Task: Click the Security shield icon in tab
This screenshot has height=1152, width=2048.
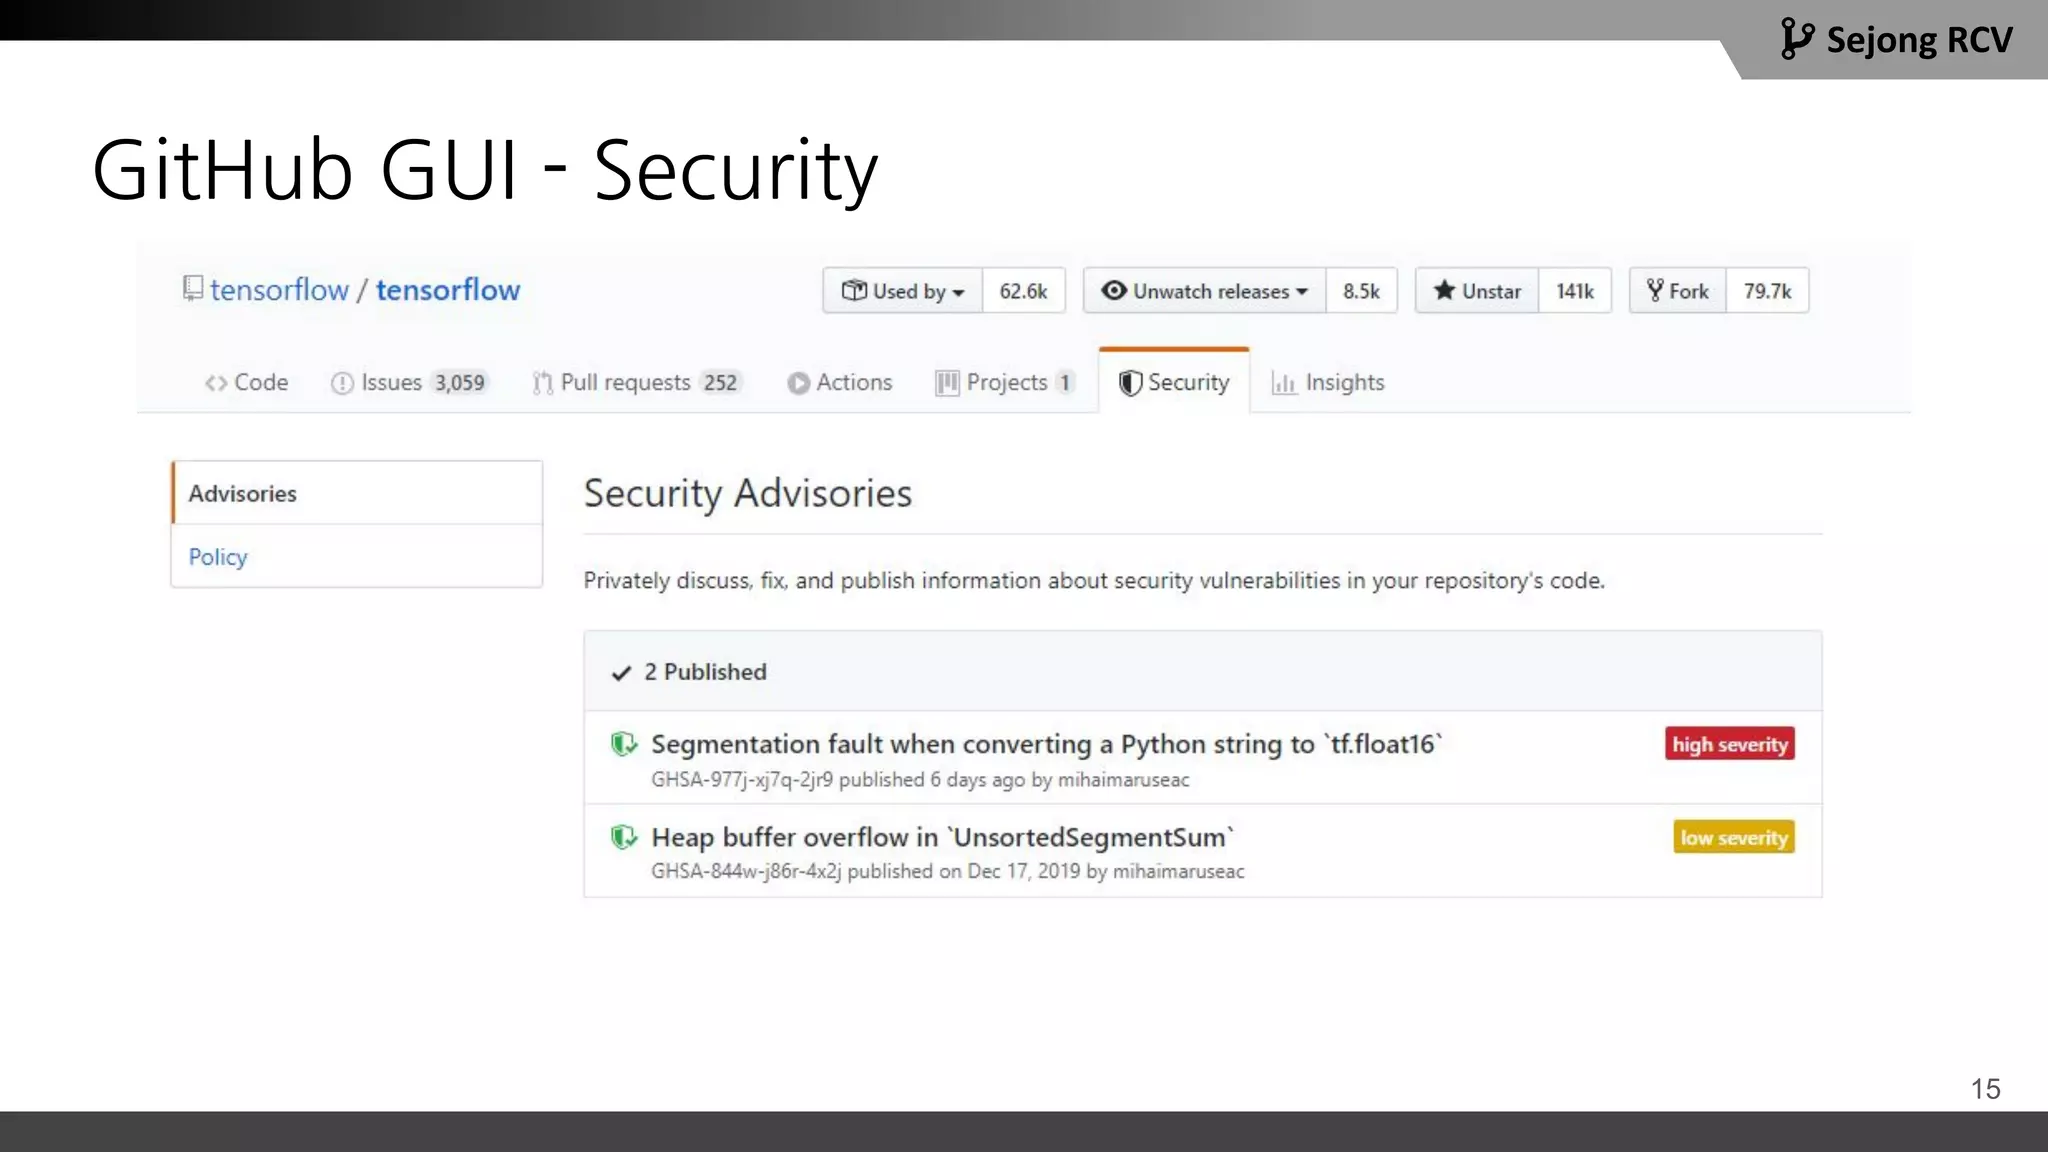Action: tap(1130, 383)
